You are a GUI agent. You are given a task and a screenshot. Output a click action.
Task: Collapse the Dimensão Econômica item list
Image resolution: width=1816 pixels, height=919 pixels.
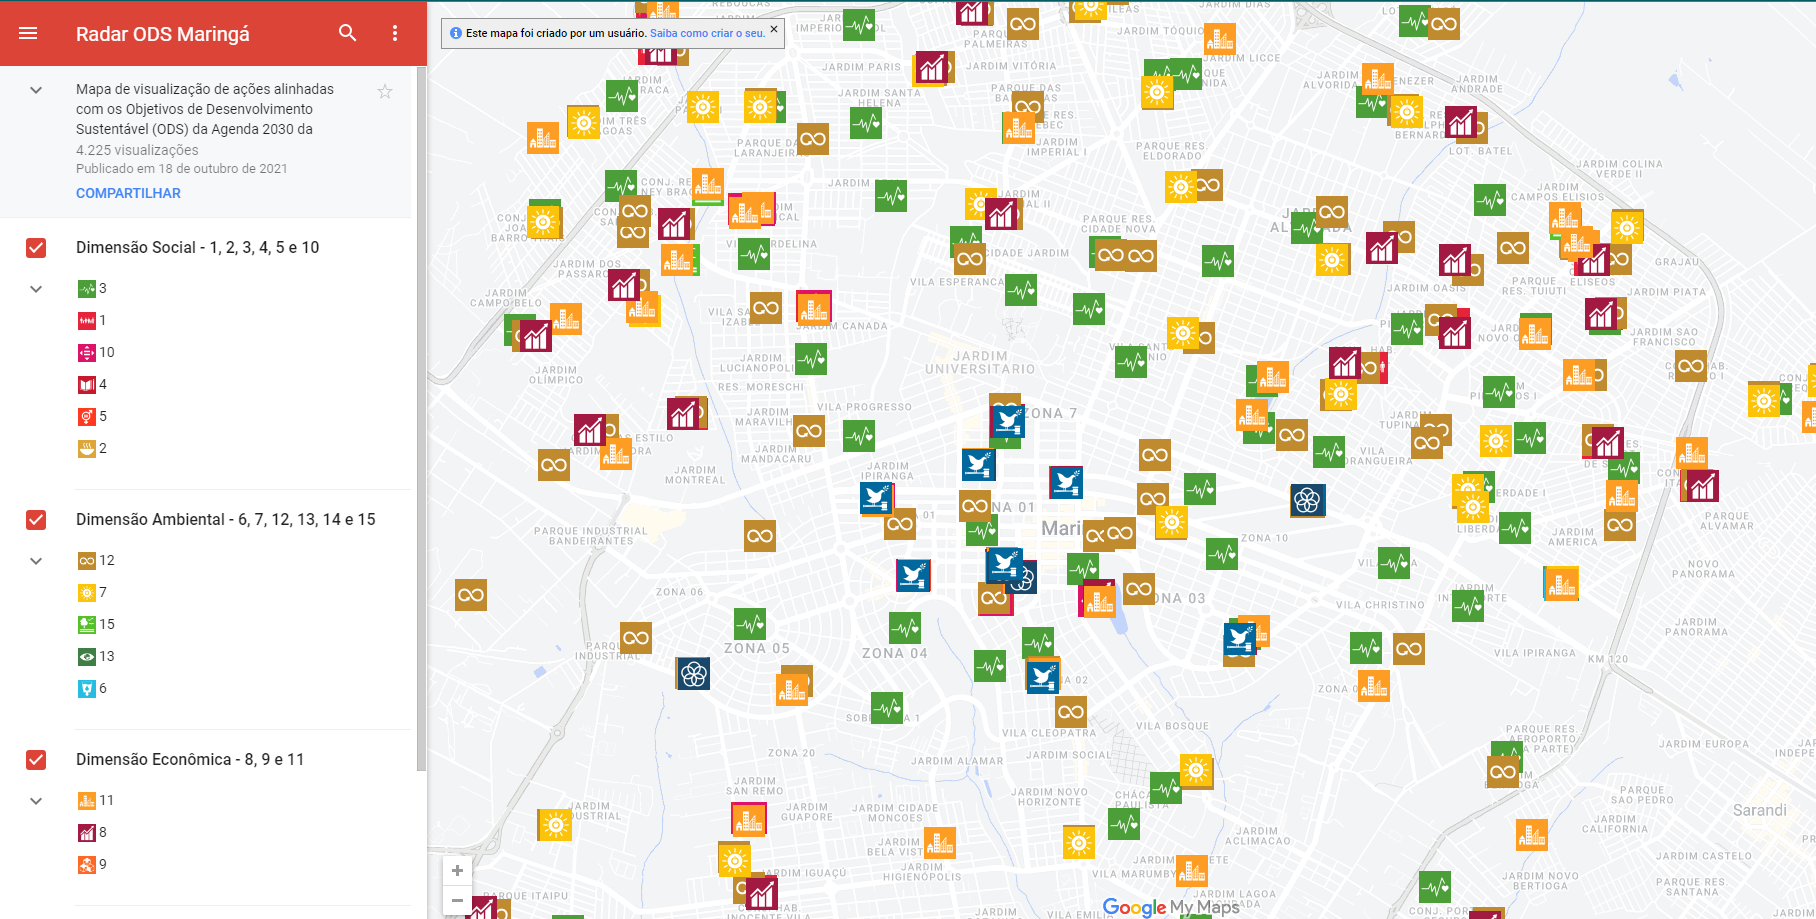click(36, 801)
